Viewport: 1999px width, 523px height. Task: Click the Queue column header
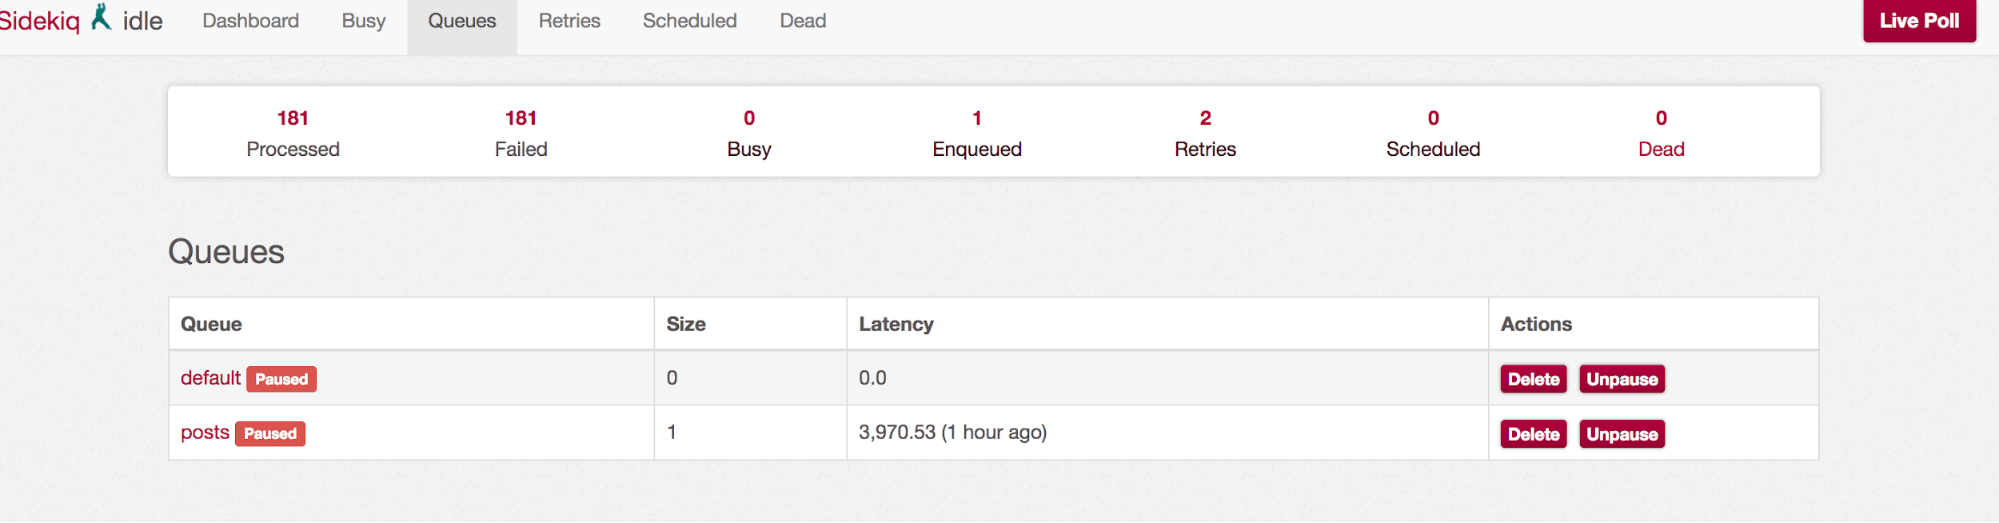click(211, 324)
